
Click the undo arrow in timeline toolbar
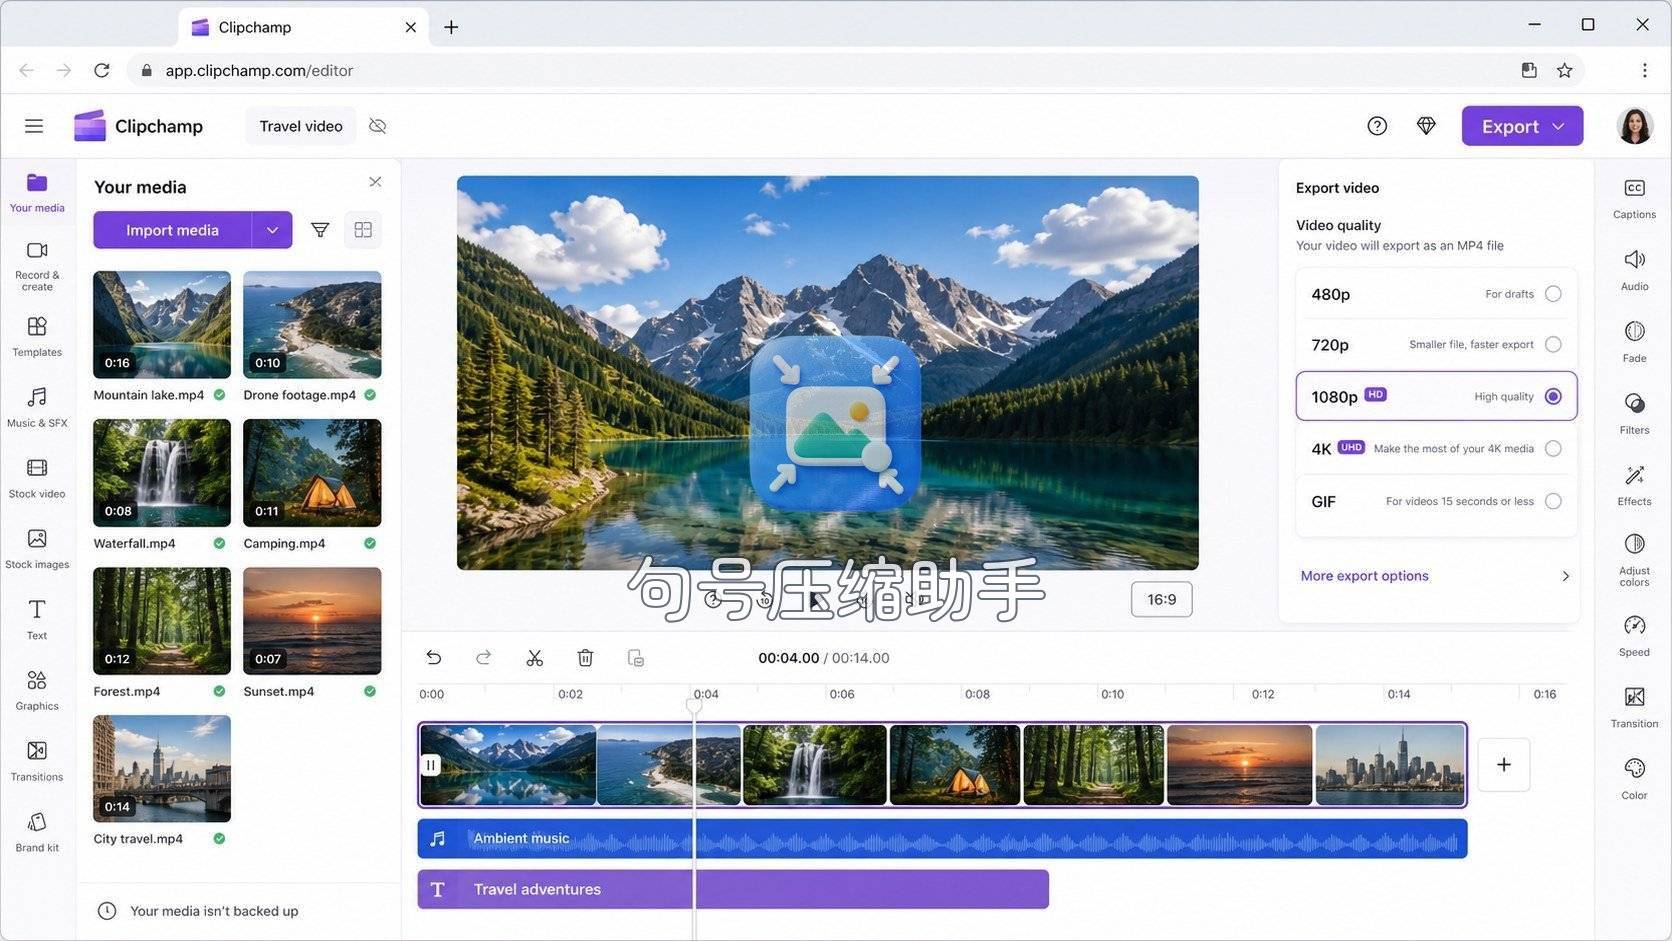tap(433, 657)
